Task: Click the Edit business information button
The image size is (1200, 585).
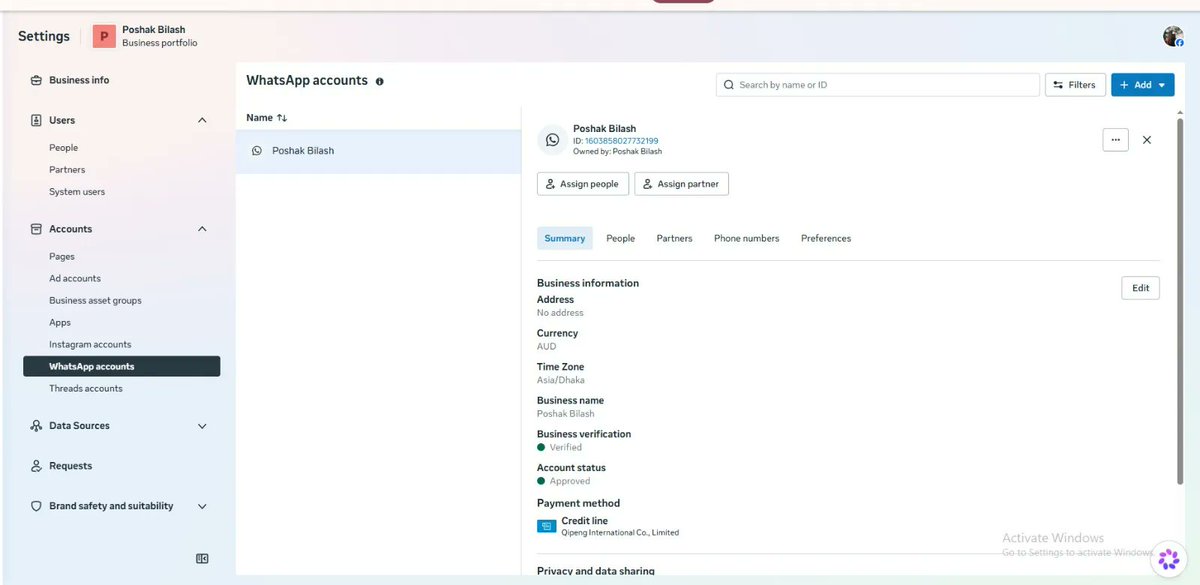Action: click(x=1141, y=288)
